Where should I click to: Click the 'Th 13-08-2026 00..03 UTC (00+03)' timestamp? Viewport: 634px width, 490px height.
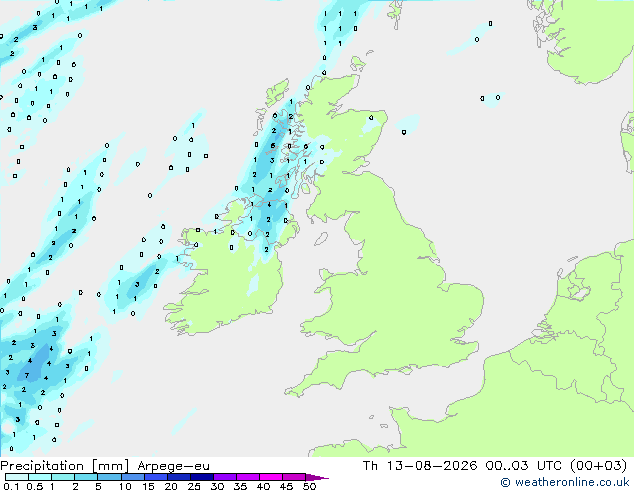[x=495, y=466]
